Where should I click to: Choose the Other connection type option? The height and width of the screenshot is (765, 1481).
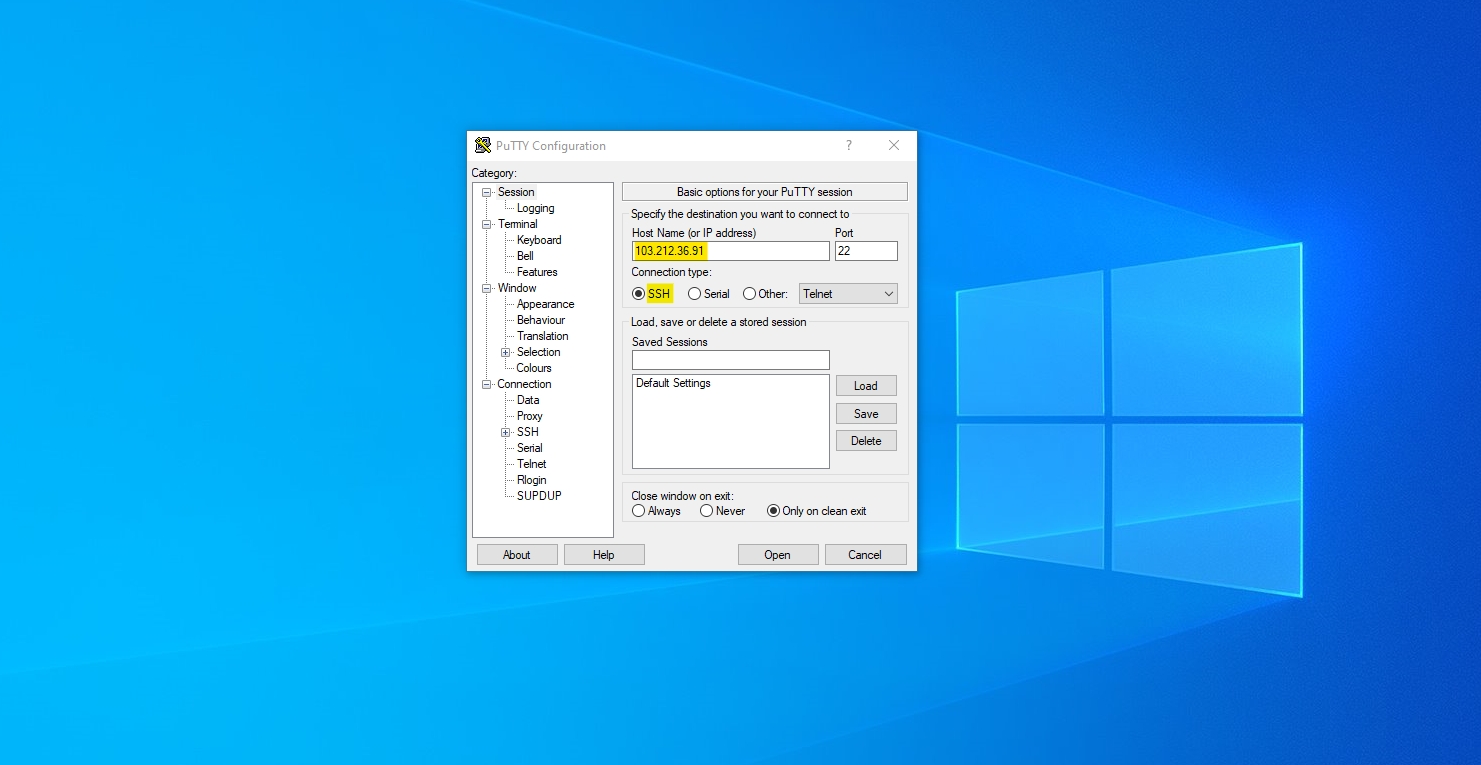[750, 294]
